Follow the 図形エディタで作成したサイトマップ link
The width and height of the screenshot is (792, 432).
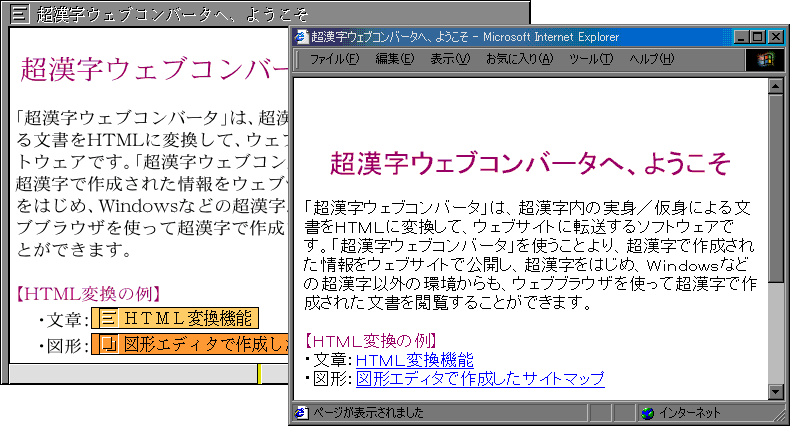click(480, 379)
